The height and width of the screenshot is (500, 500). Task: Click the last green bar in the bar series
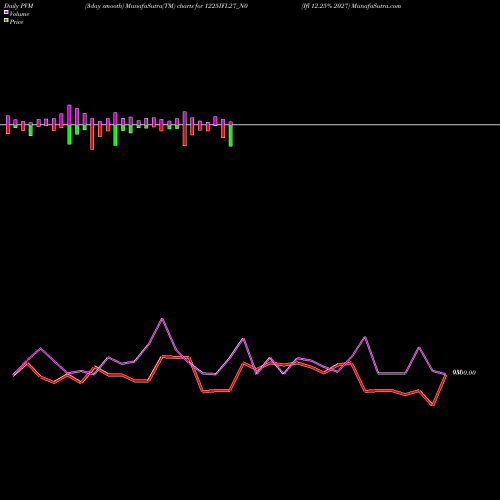point(231,135)
